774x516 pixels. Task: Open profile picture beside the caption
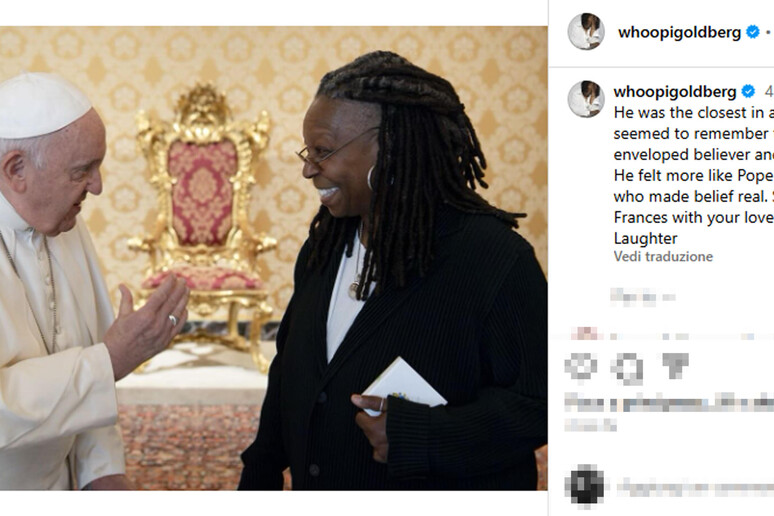coord(586,99)
